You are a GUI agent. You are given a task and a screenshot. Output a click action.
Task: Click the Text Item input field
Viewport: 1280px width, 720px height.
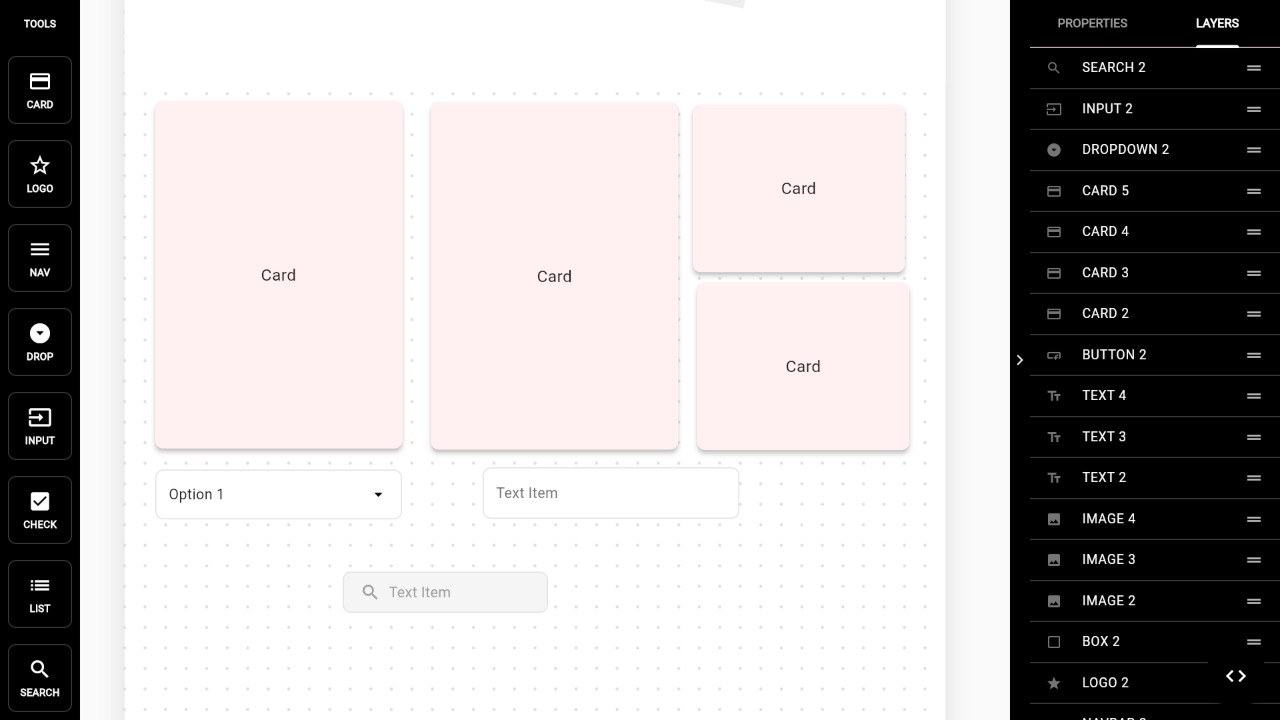pyautogui.click(x=611, y=493)
